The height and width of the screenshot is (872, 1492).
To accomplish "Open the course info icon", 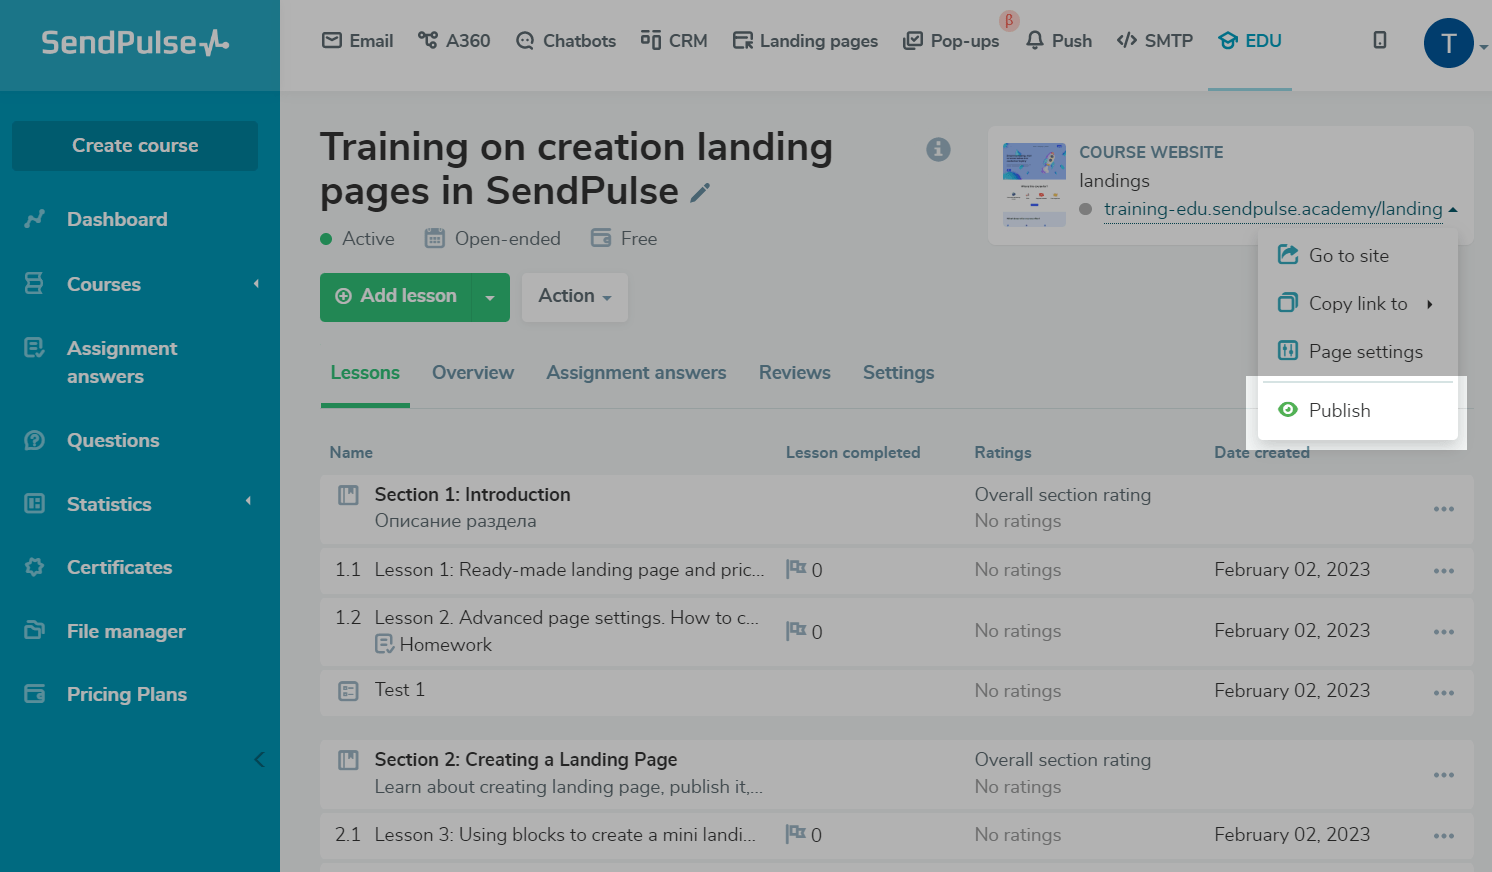I will 938,149.
